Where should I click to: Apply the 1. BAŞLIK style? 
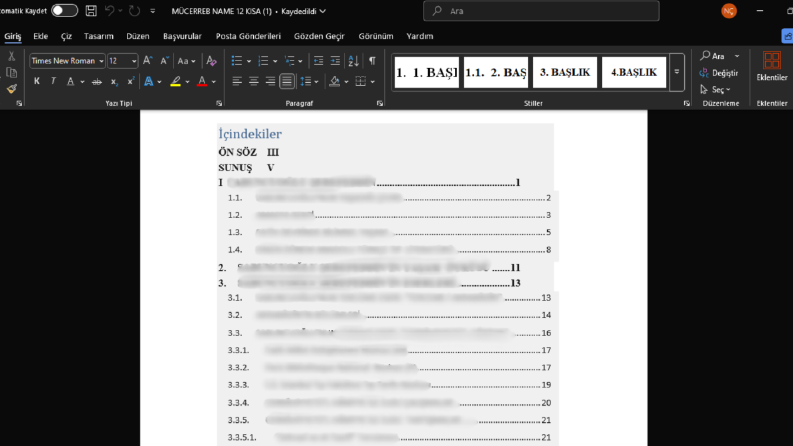(426, 72)
